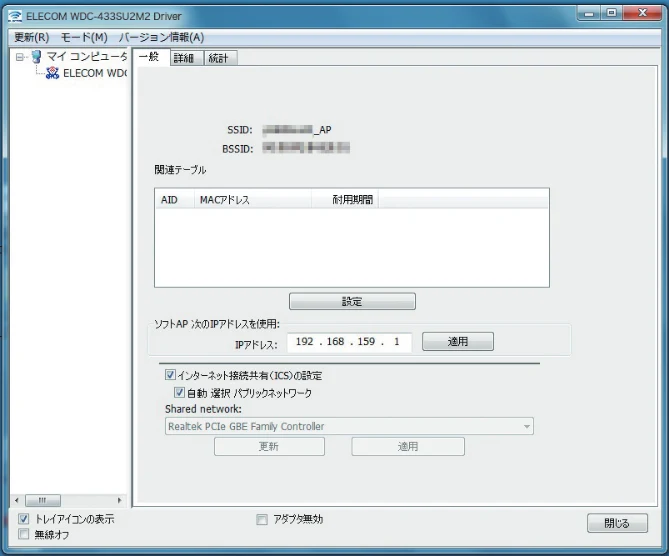Close the window with the X button
The image size is (669, 556).
tap(642, 13)
